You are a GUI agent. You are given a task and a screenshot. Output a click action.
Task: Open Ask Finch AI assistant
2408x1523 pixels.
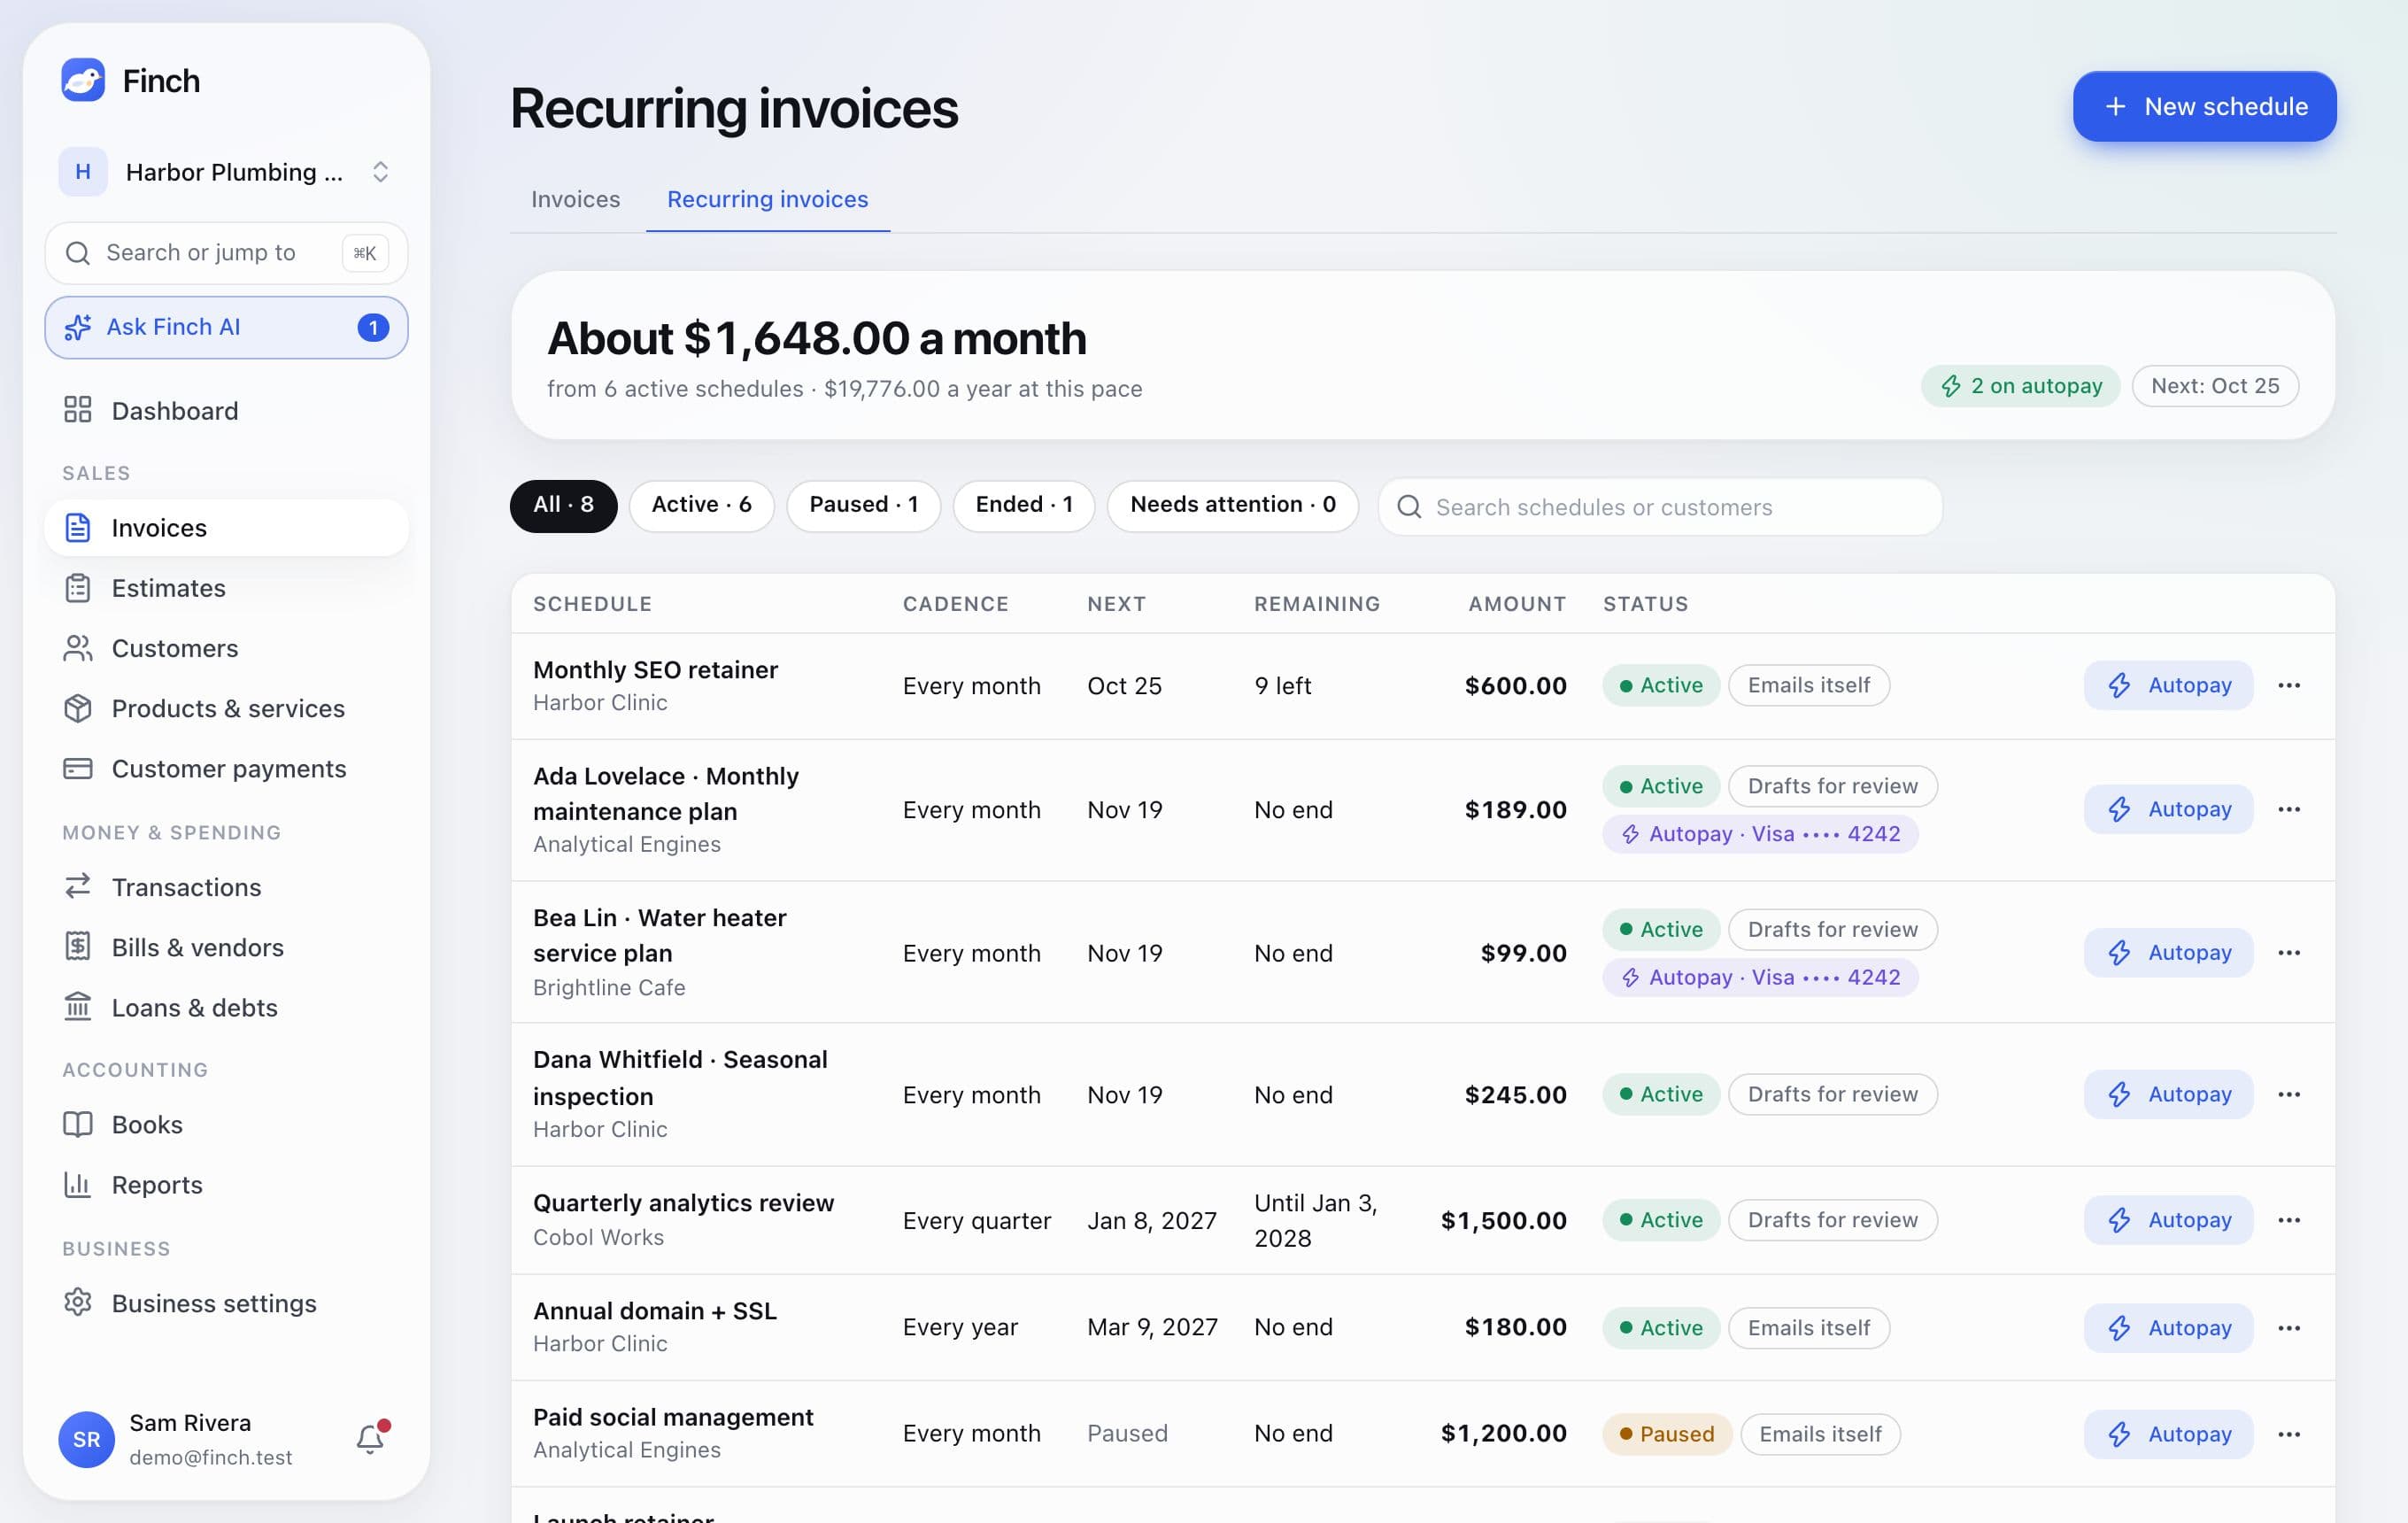[226, 327]
